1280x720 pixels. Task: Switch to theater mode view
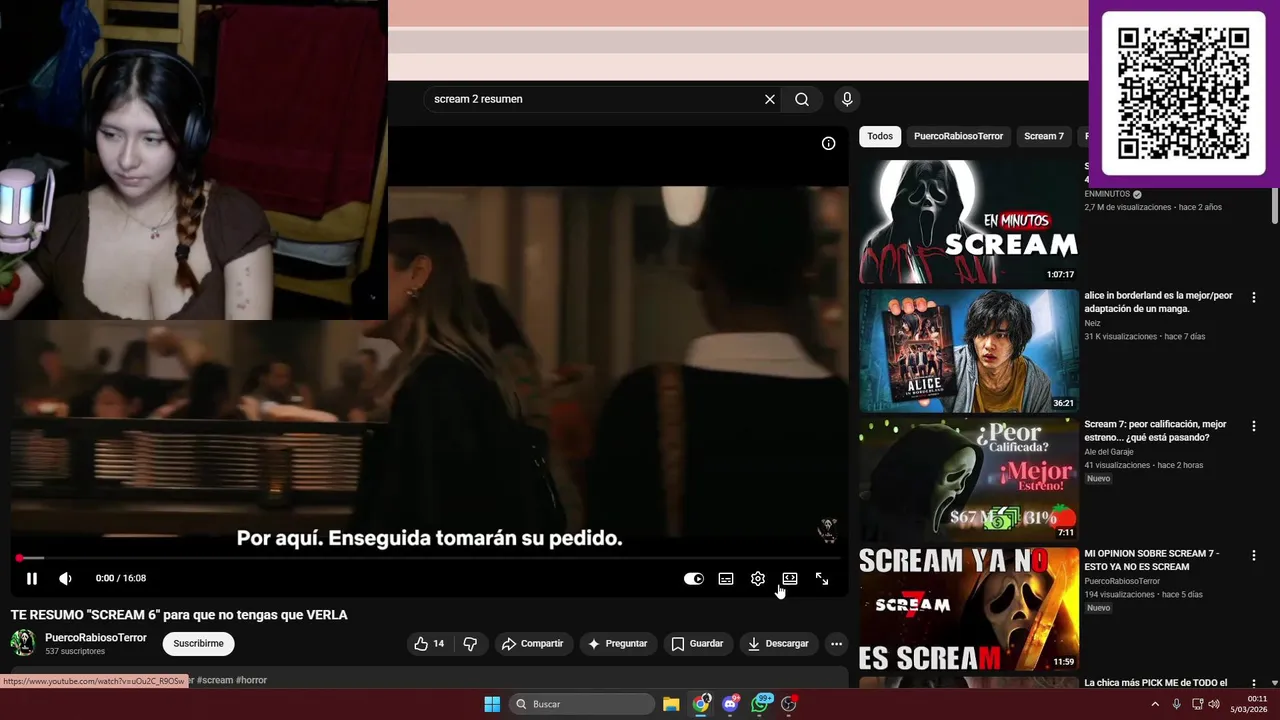pyautogui.click(x=790, y=578)
